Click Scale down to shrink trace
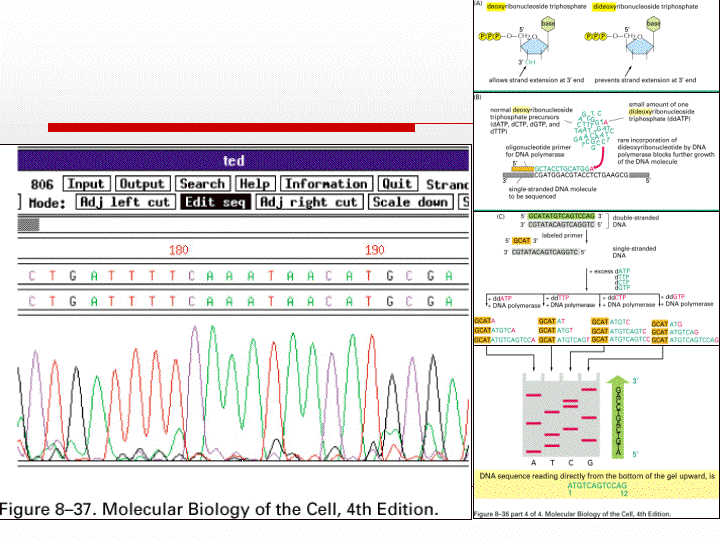 (x=408, y=202)
